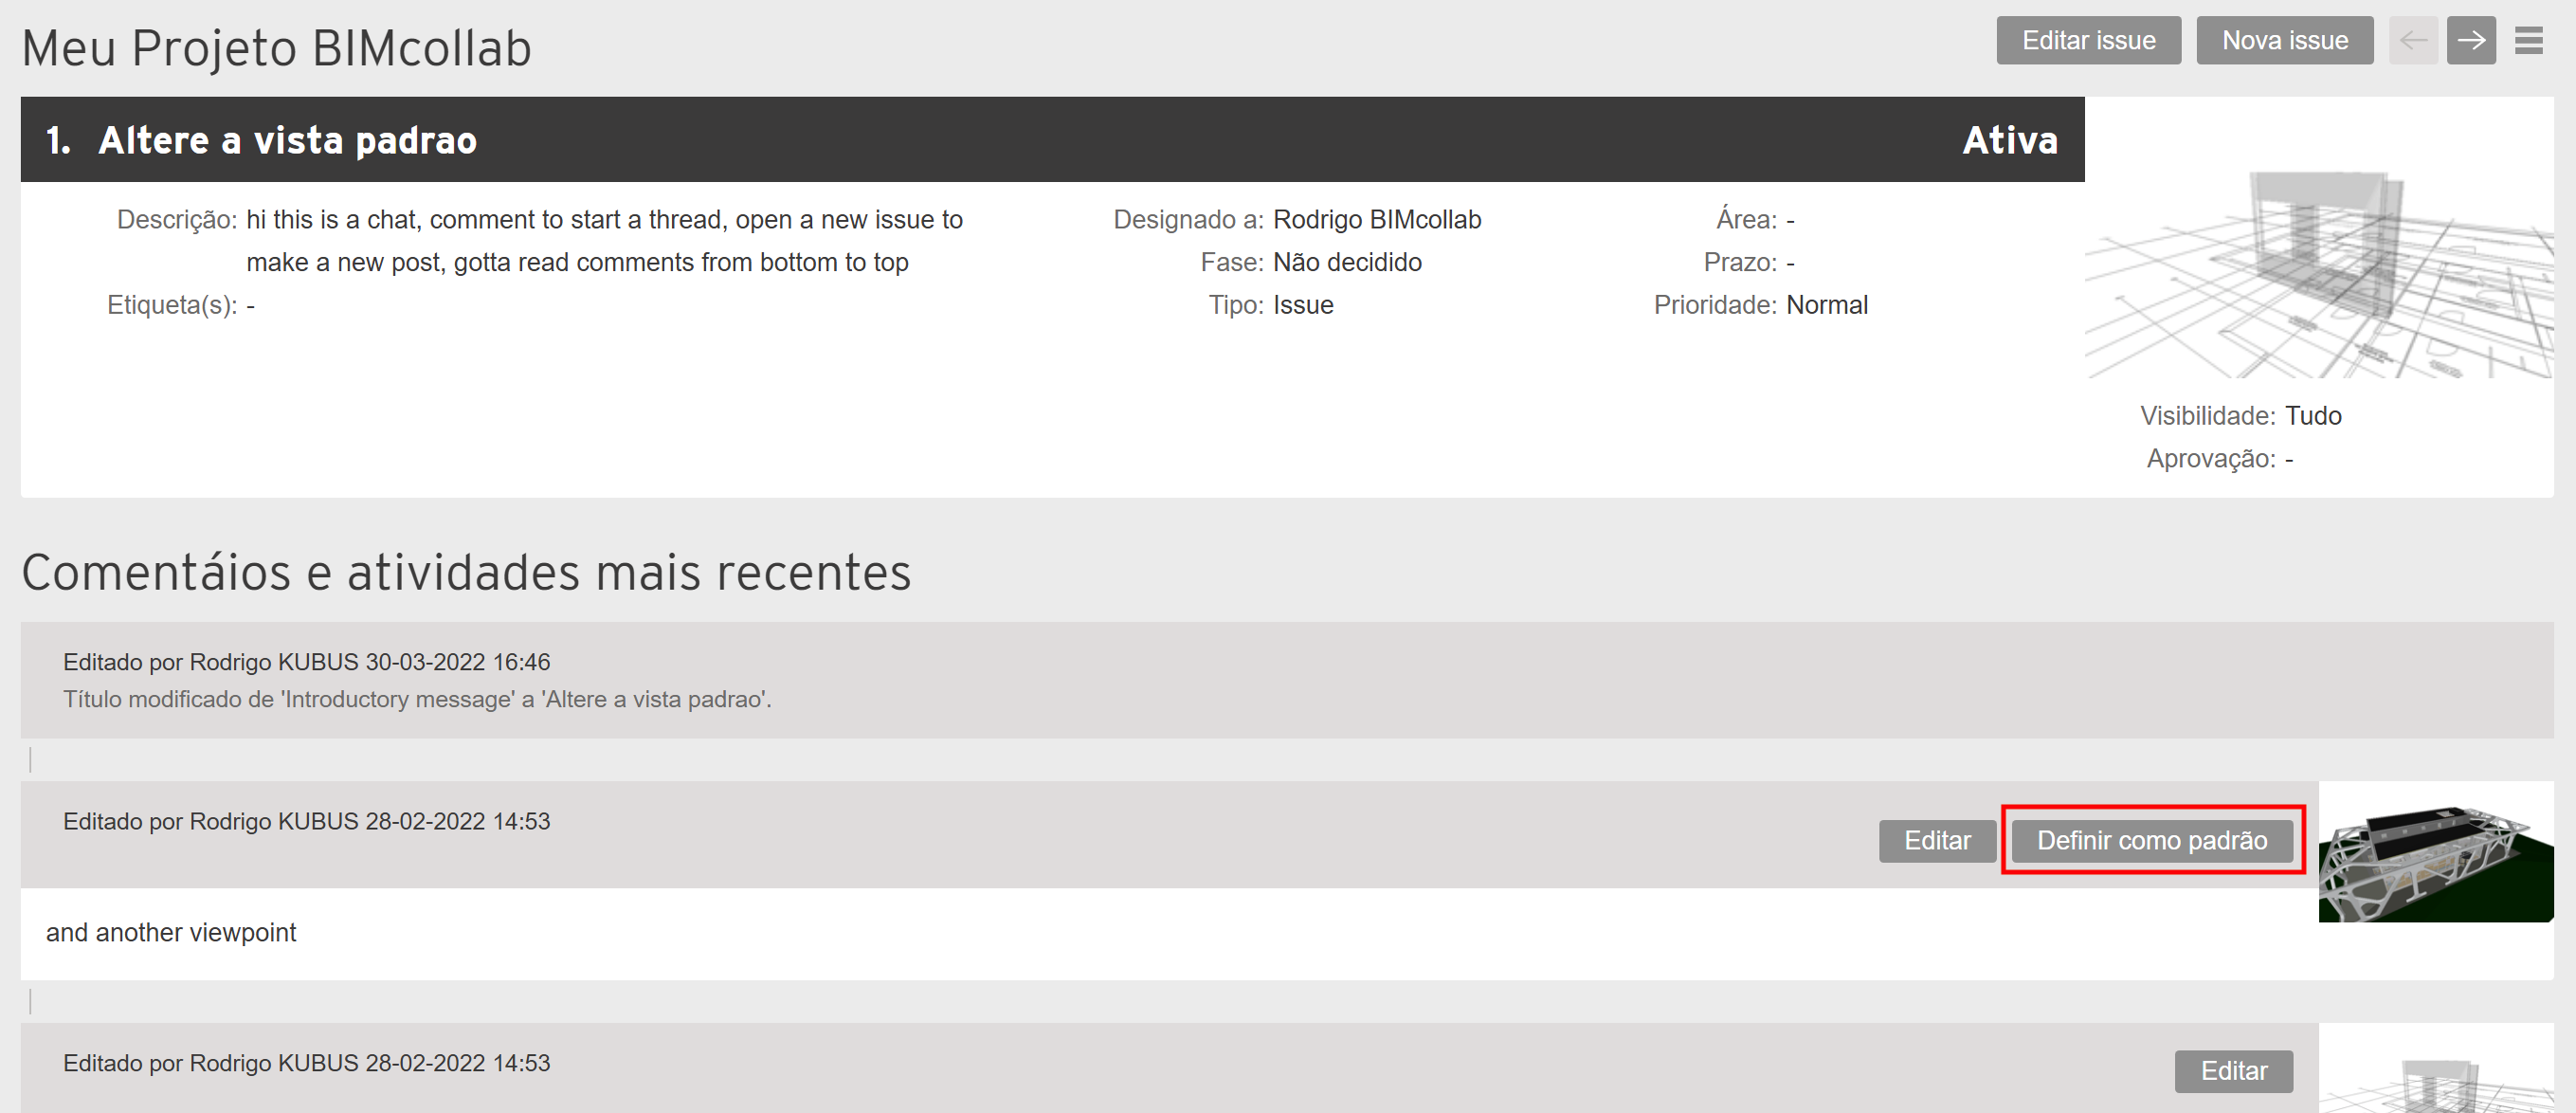Click the 'Área:' label
The height and width of the screenshot is (1113, 2576).
1746,220
